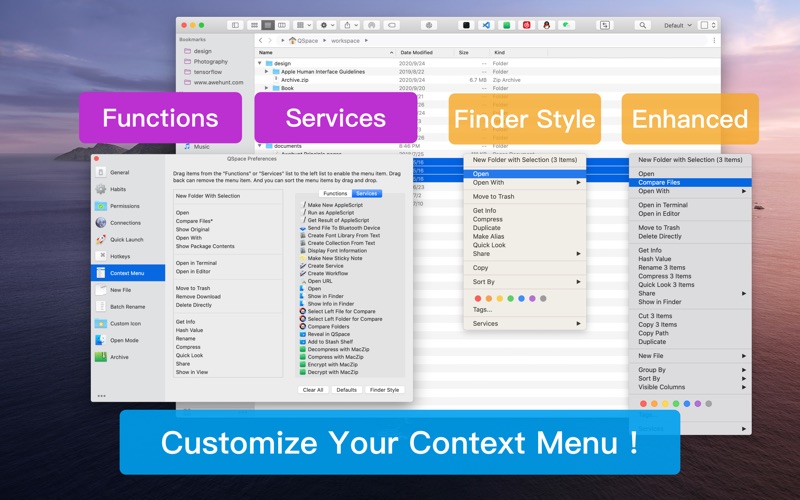800x500 pixels.
Task: Toggle the sidebar icon in QSpace toolbar
Action: point(235,25)
